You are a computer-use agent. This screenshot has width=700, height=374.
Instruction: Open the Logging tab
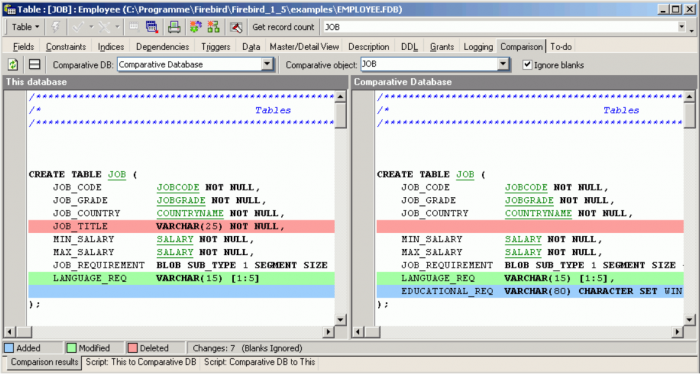(478, 46)
